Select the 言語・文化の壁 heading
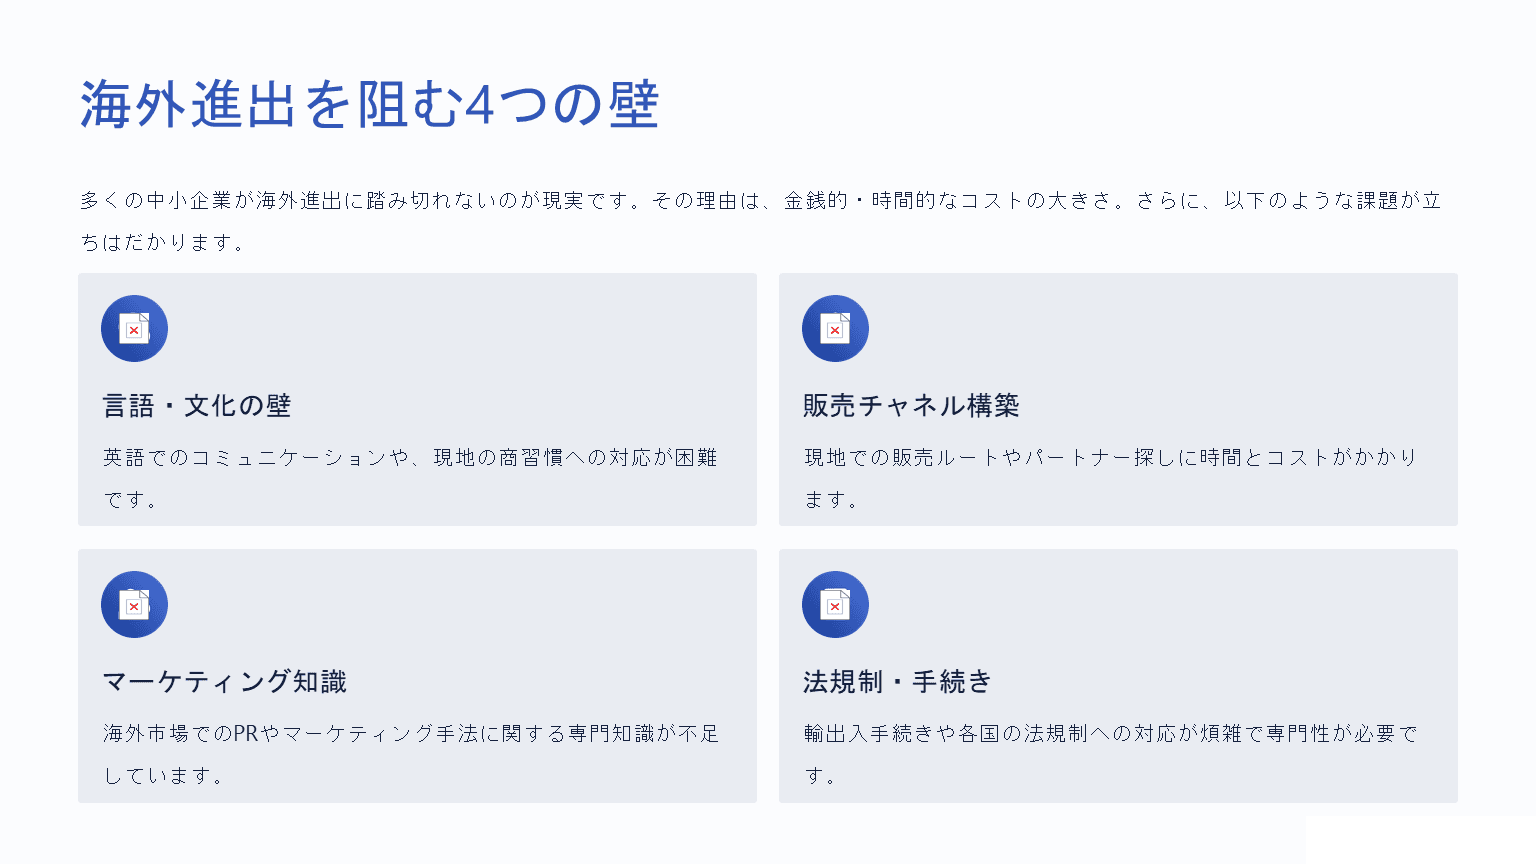1536x864 pixels. (x=197, y=406)
